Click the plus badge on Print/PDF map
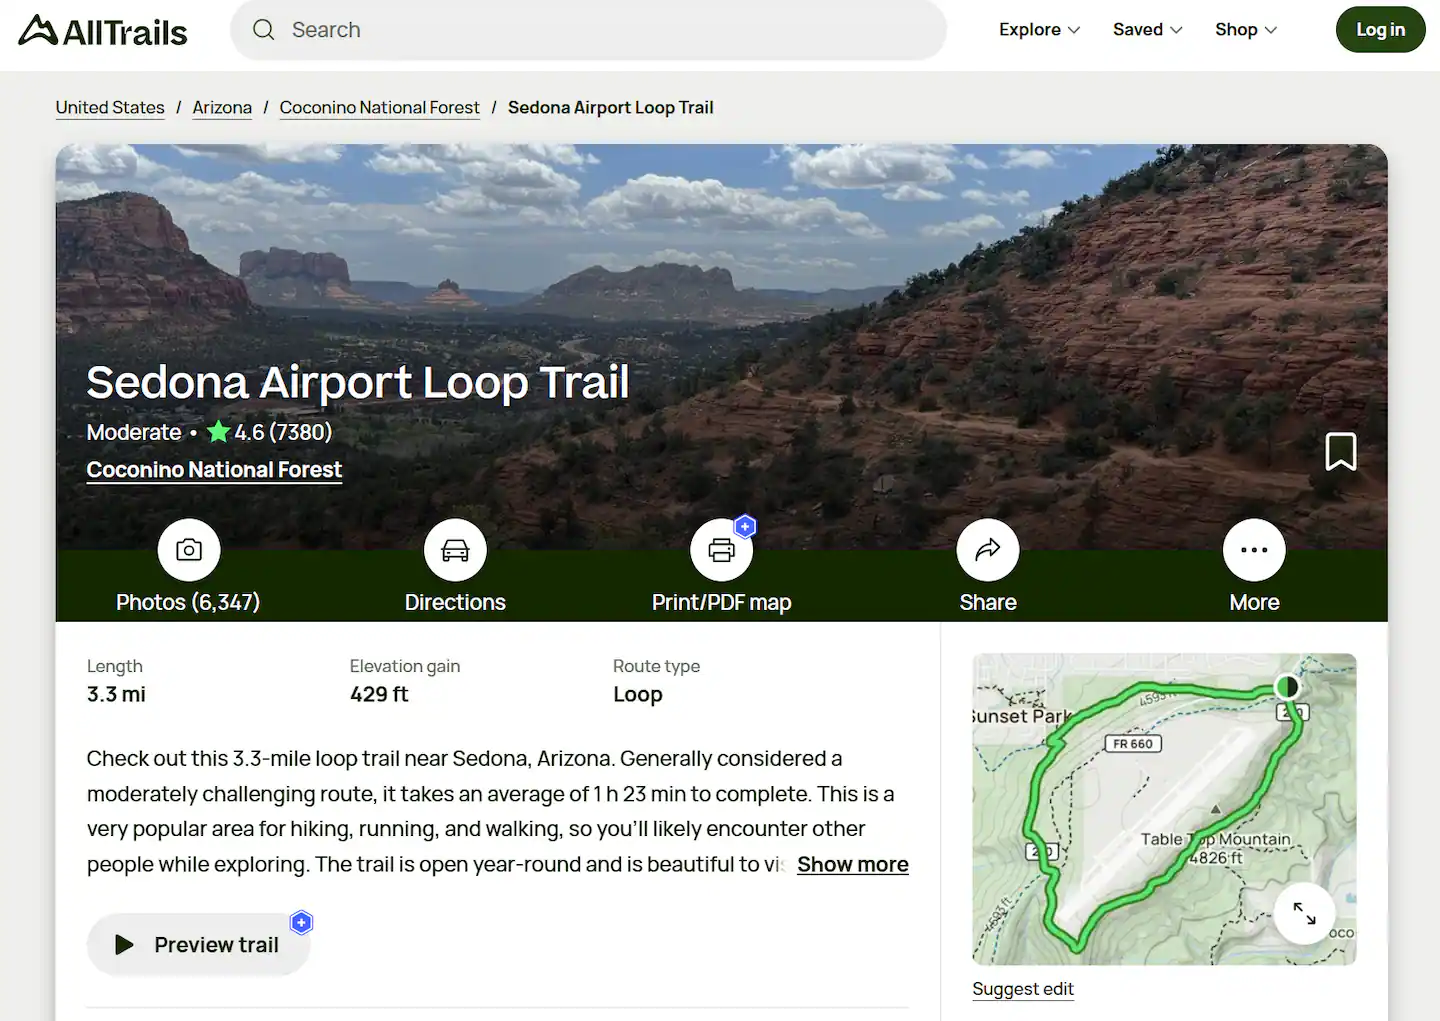 (x=745, y=526)
